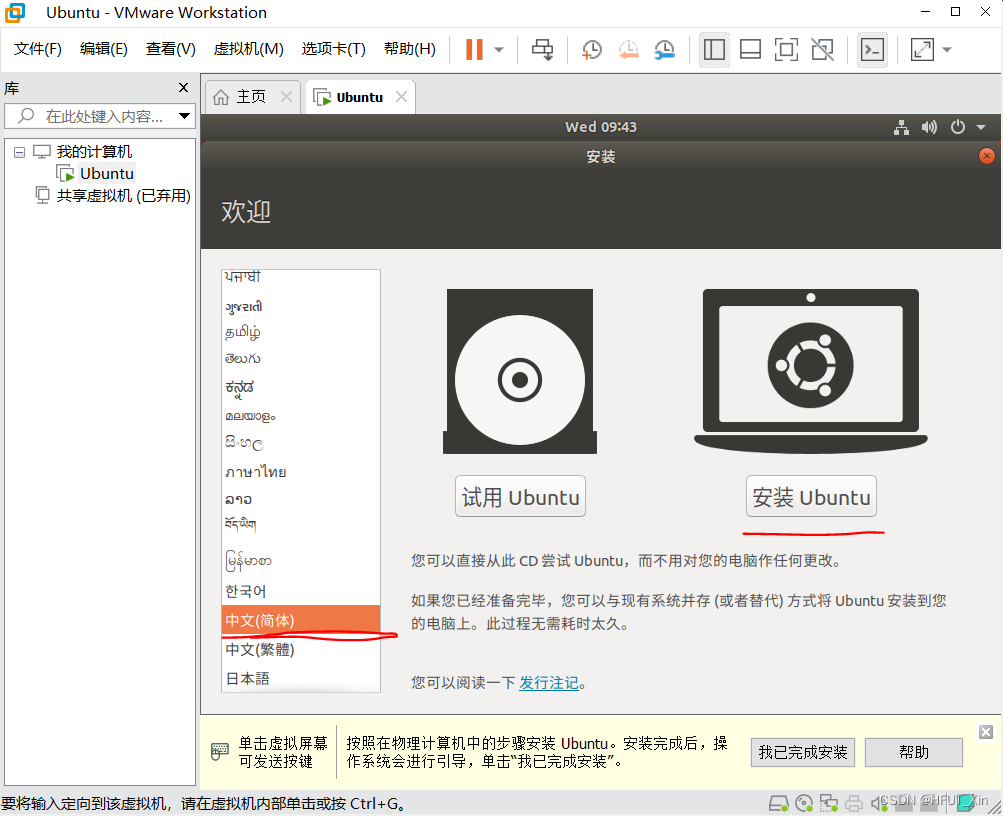The image size is (1003, 816).
Task: Open the 虚拟机(M) menu
Action: pos(248,49)
